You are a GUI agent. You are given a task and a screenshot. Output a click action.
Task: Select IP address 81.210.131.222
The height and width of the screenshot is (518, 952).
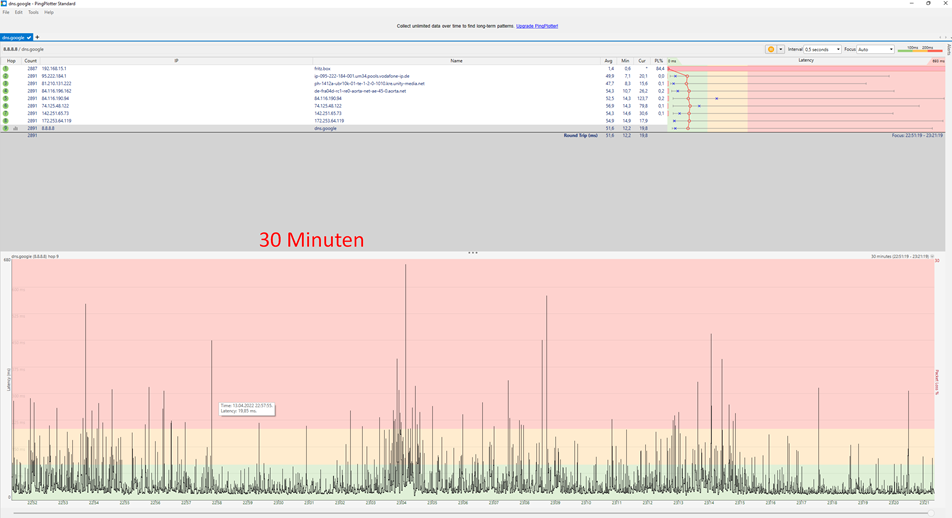tap(56, 83)
